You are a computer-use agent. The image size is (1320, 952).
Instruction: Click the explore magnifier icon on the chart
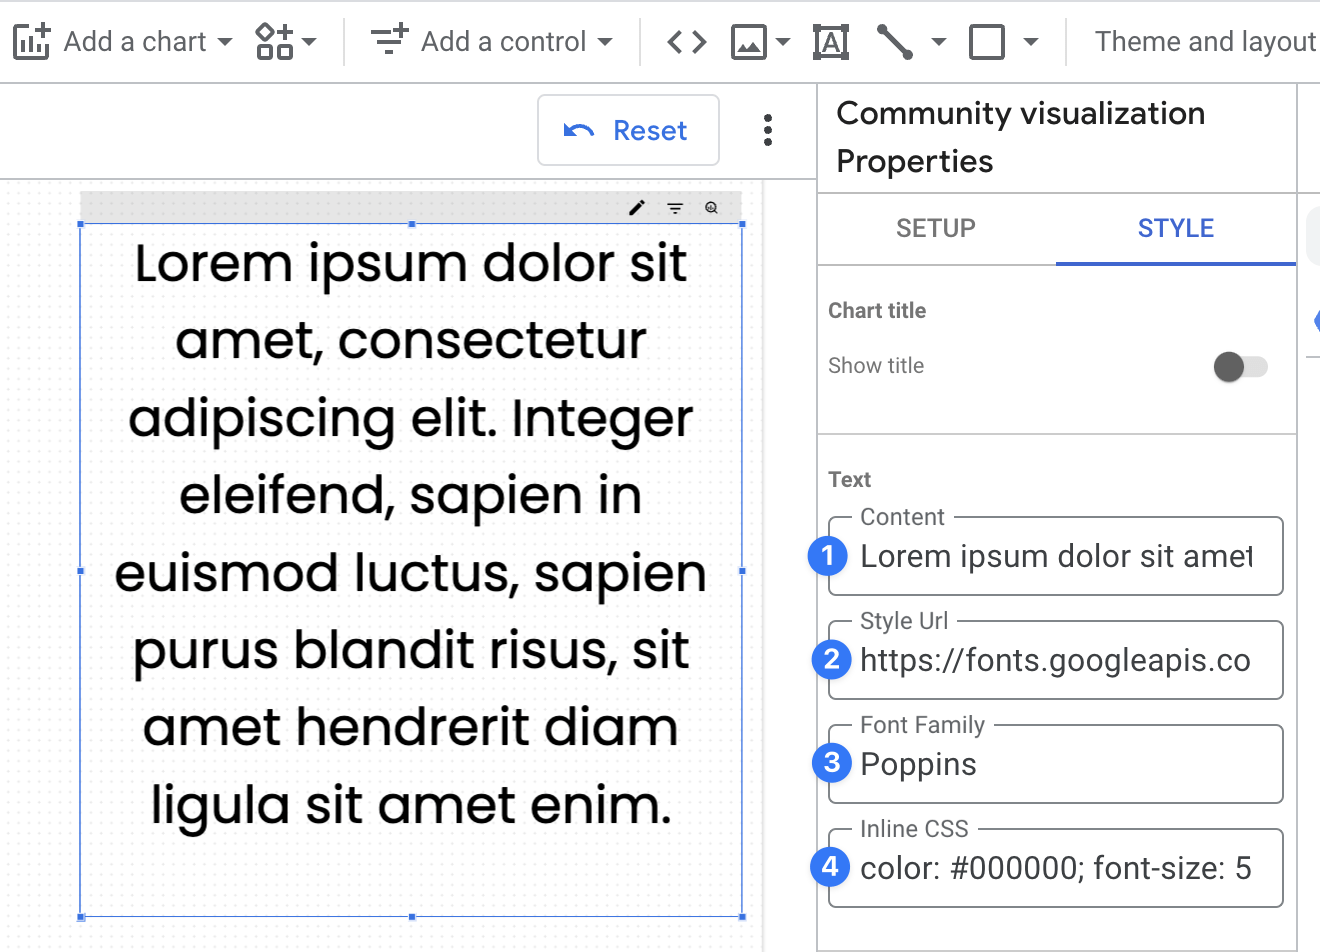click(712, 208)
